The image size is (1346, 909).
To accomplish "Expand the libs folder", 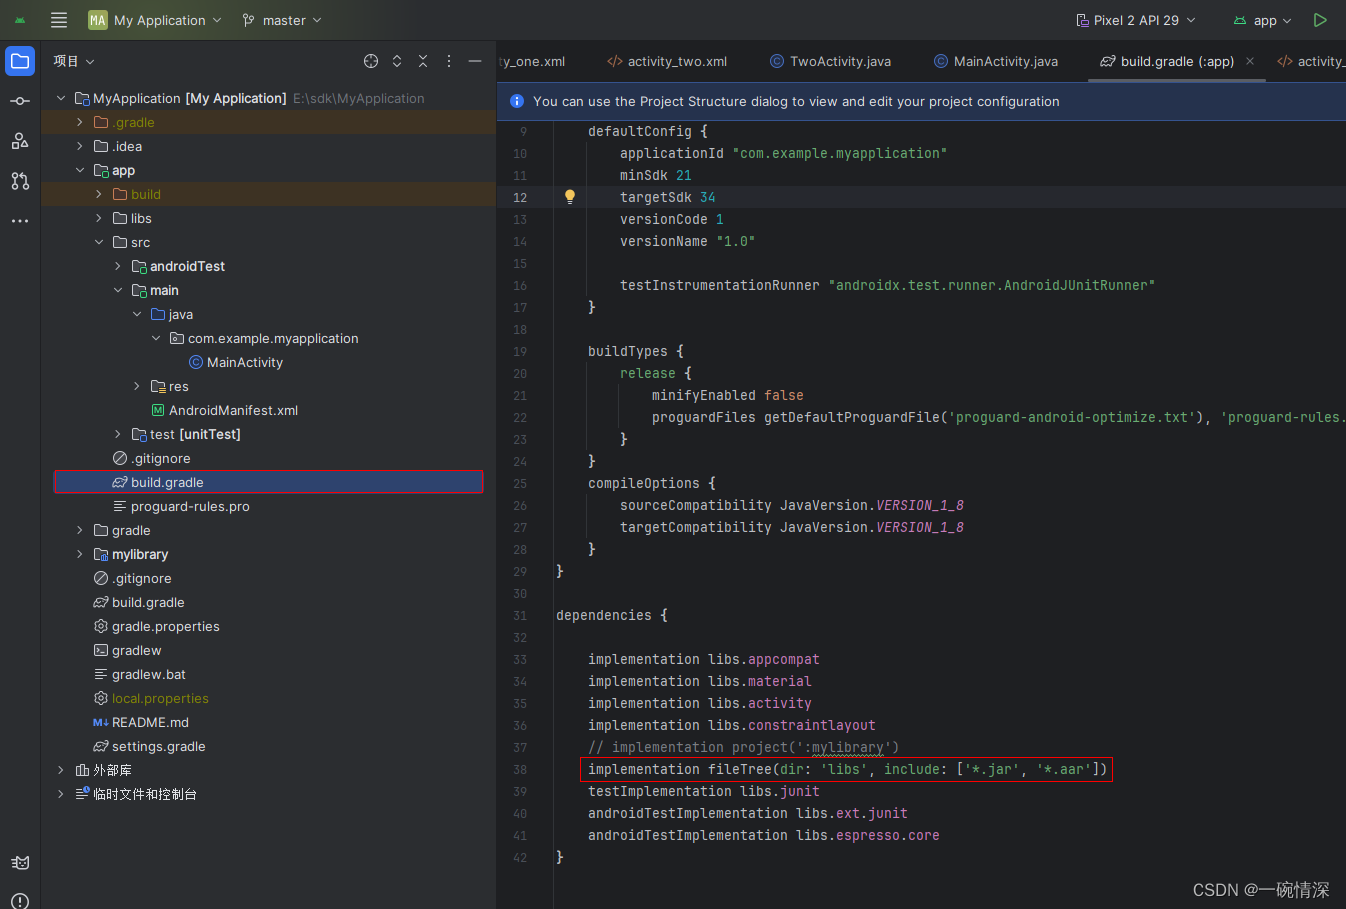I will tap(99, 218).
